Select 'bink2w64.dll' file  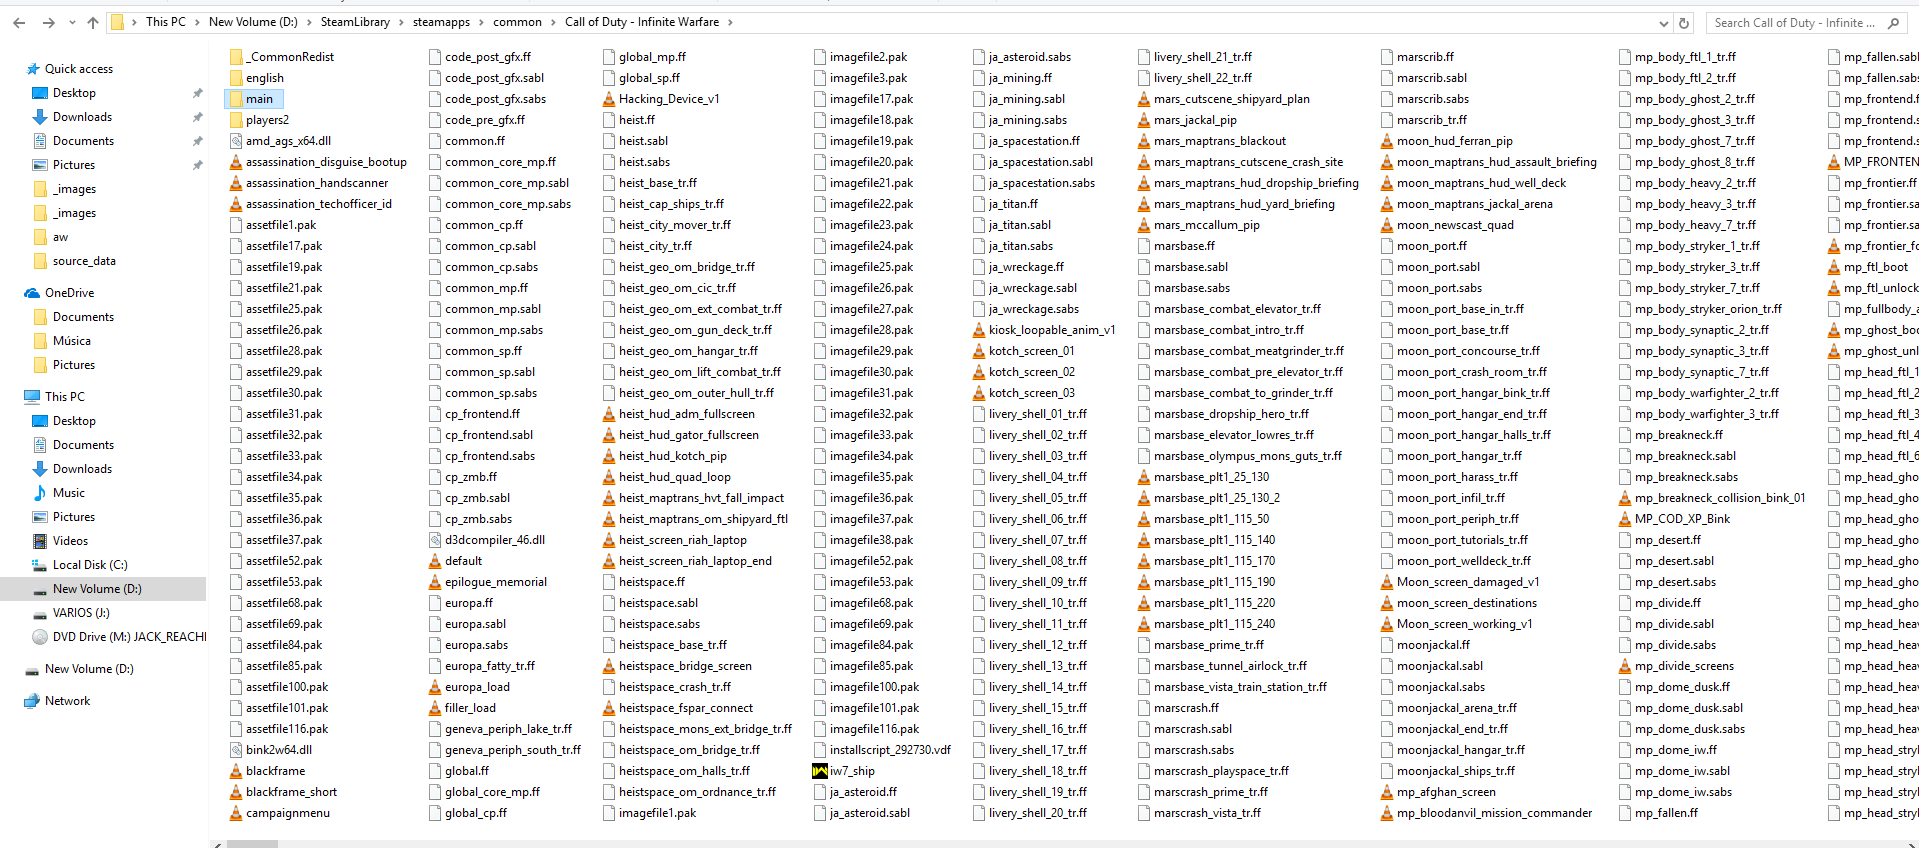279,750
